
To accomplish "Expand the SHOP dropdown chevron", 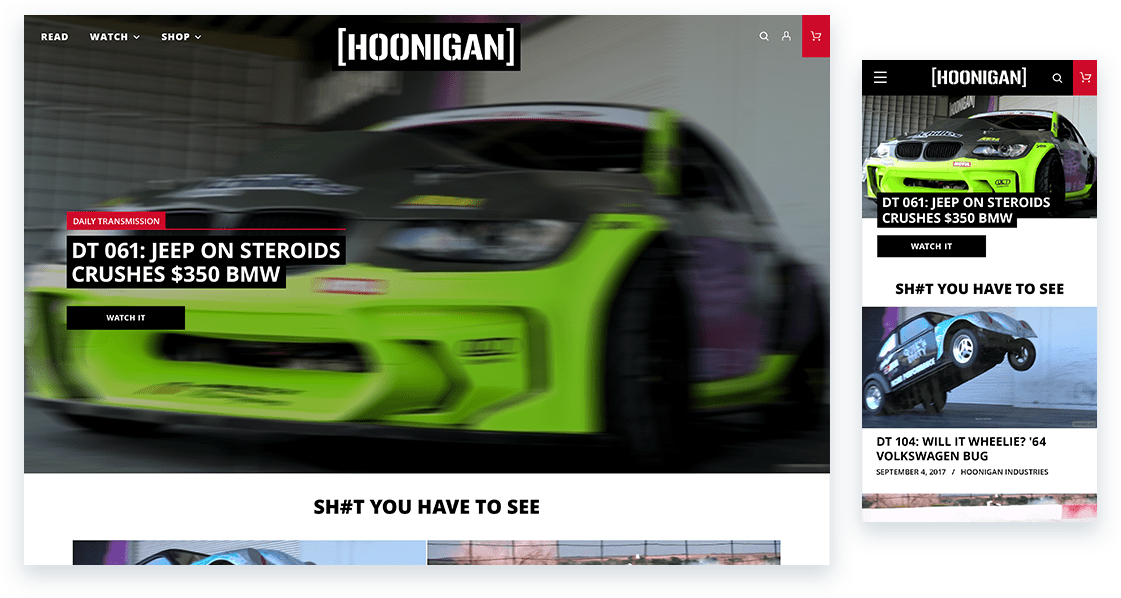I will pos(196,37).
